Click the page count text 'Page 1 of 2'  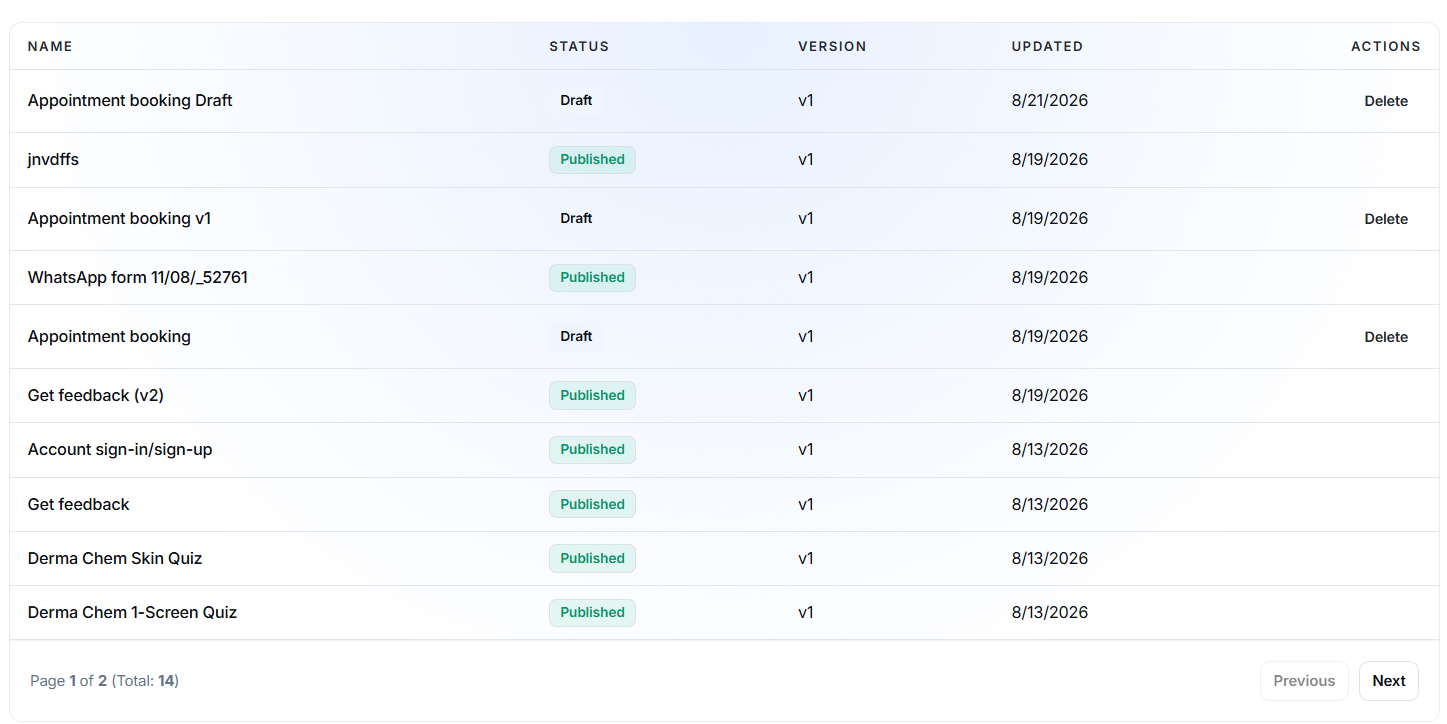tap(68, 681)
